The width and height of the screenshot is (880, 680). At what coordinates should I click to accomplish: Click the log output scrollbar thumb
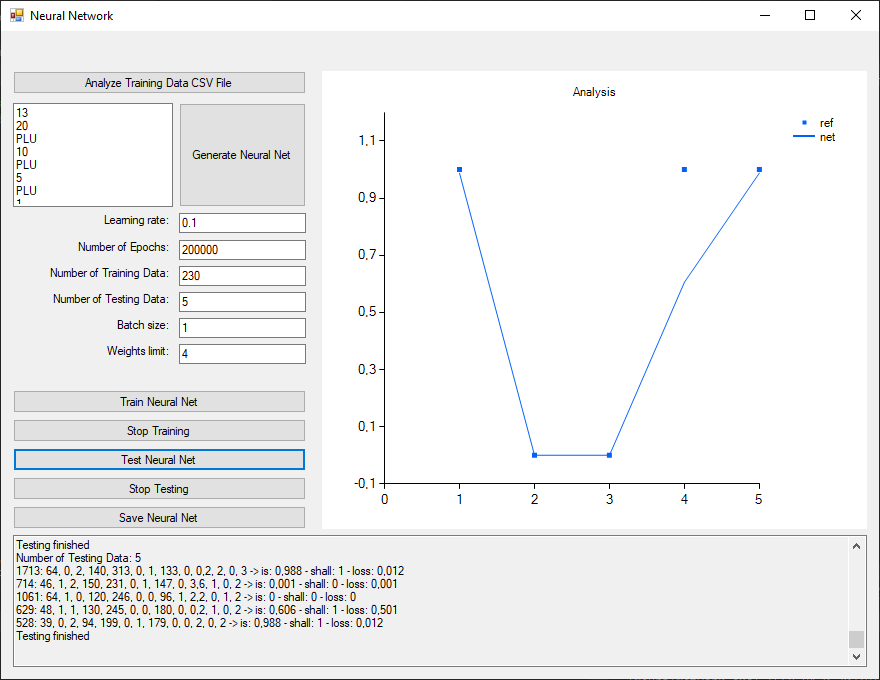(x=857, y=639)
